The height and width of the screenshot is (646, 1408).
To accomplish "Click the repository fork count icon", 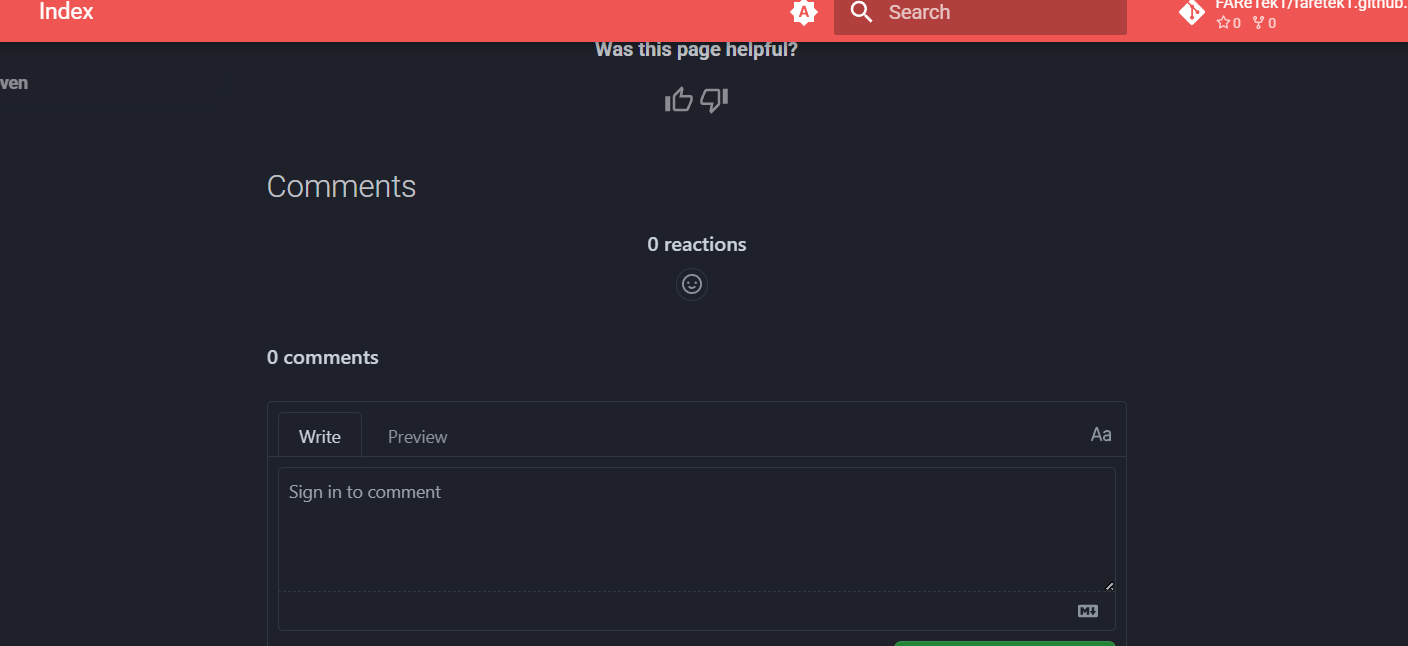I will tap(1258, 23).
